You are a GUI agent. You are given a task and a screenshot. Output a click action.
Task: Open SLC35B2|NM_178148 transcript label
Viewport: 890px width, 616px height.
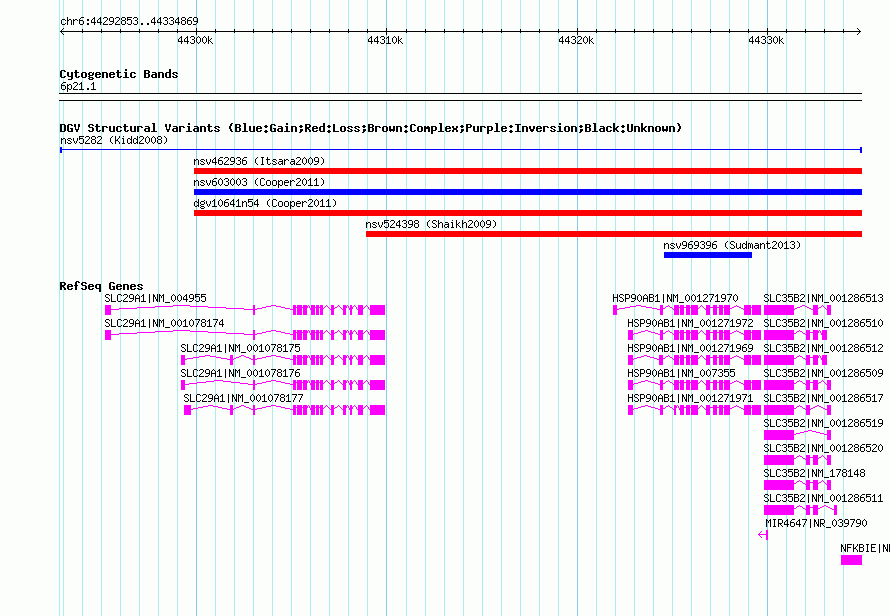tap(815, 473)
